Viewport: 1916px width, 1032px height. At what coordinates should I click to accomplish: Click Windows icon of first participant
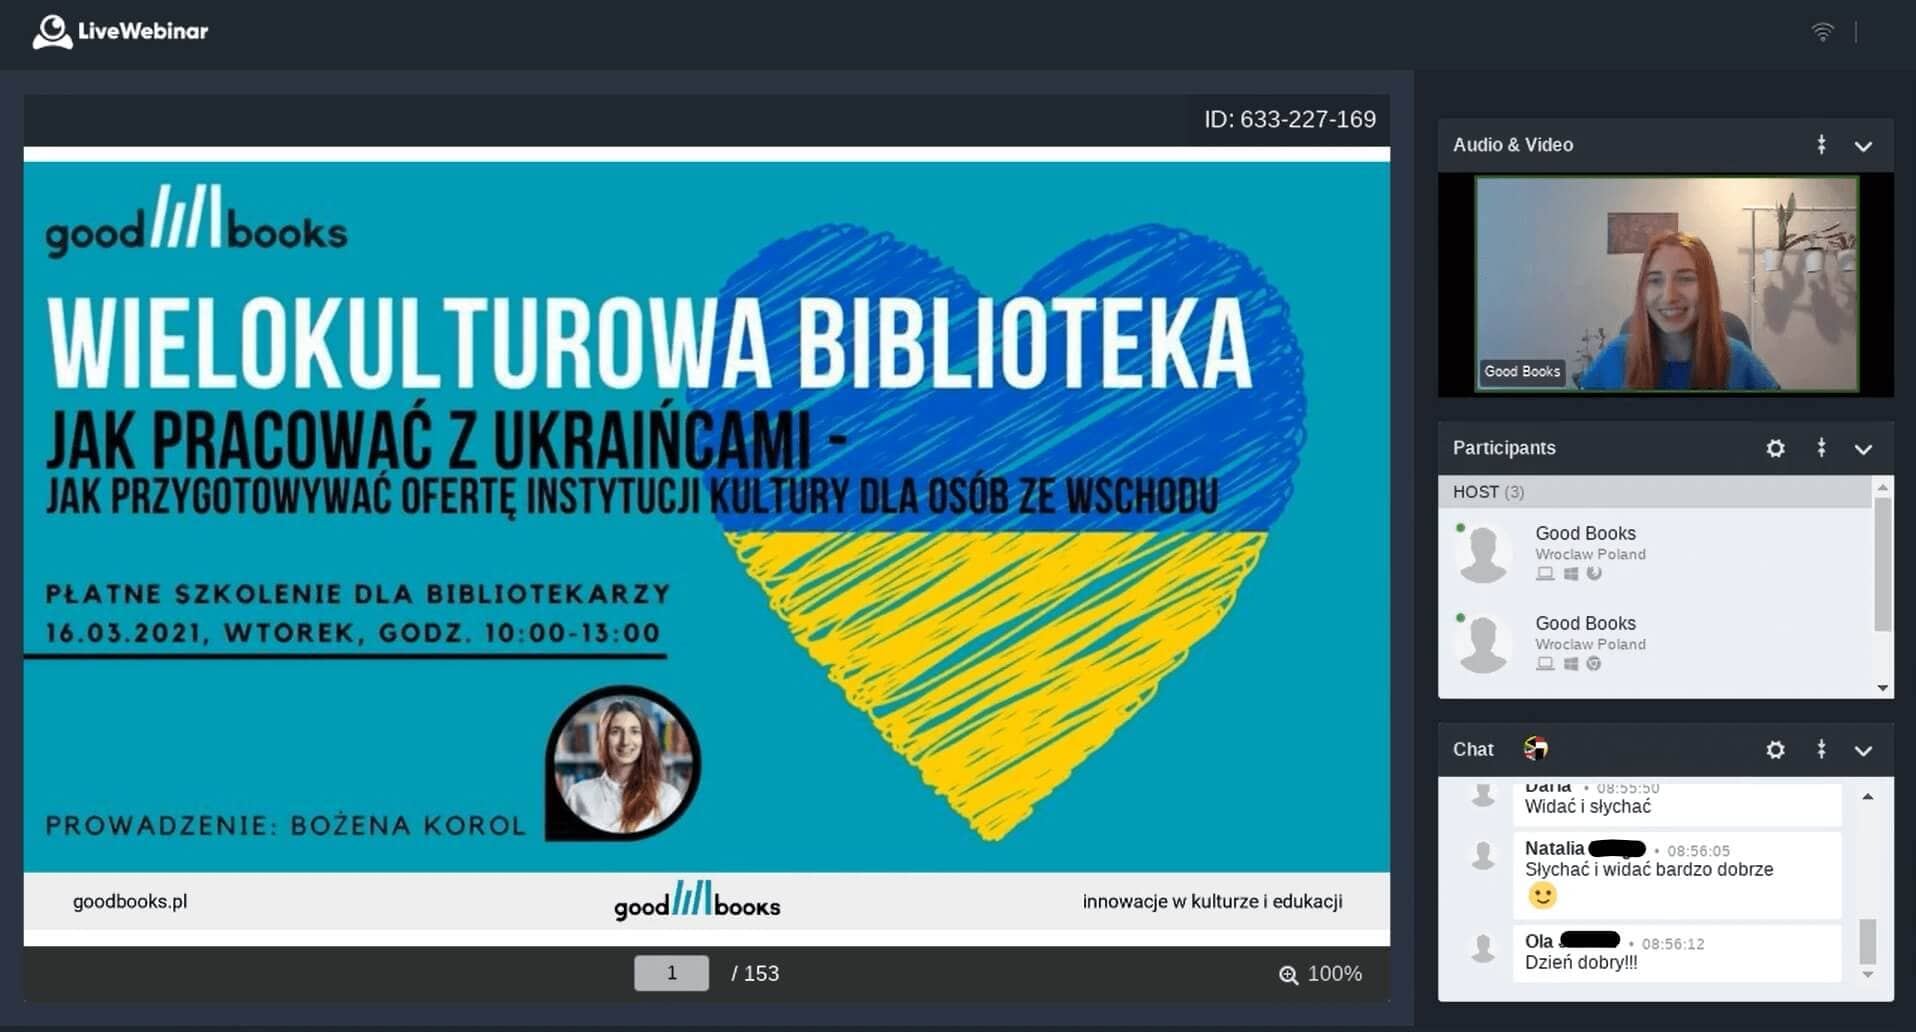(1570, 574)
